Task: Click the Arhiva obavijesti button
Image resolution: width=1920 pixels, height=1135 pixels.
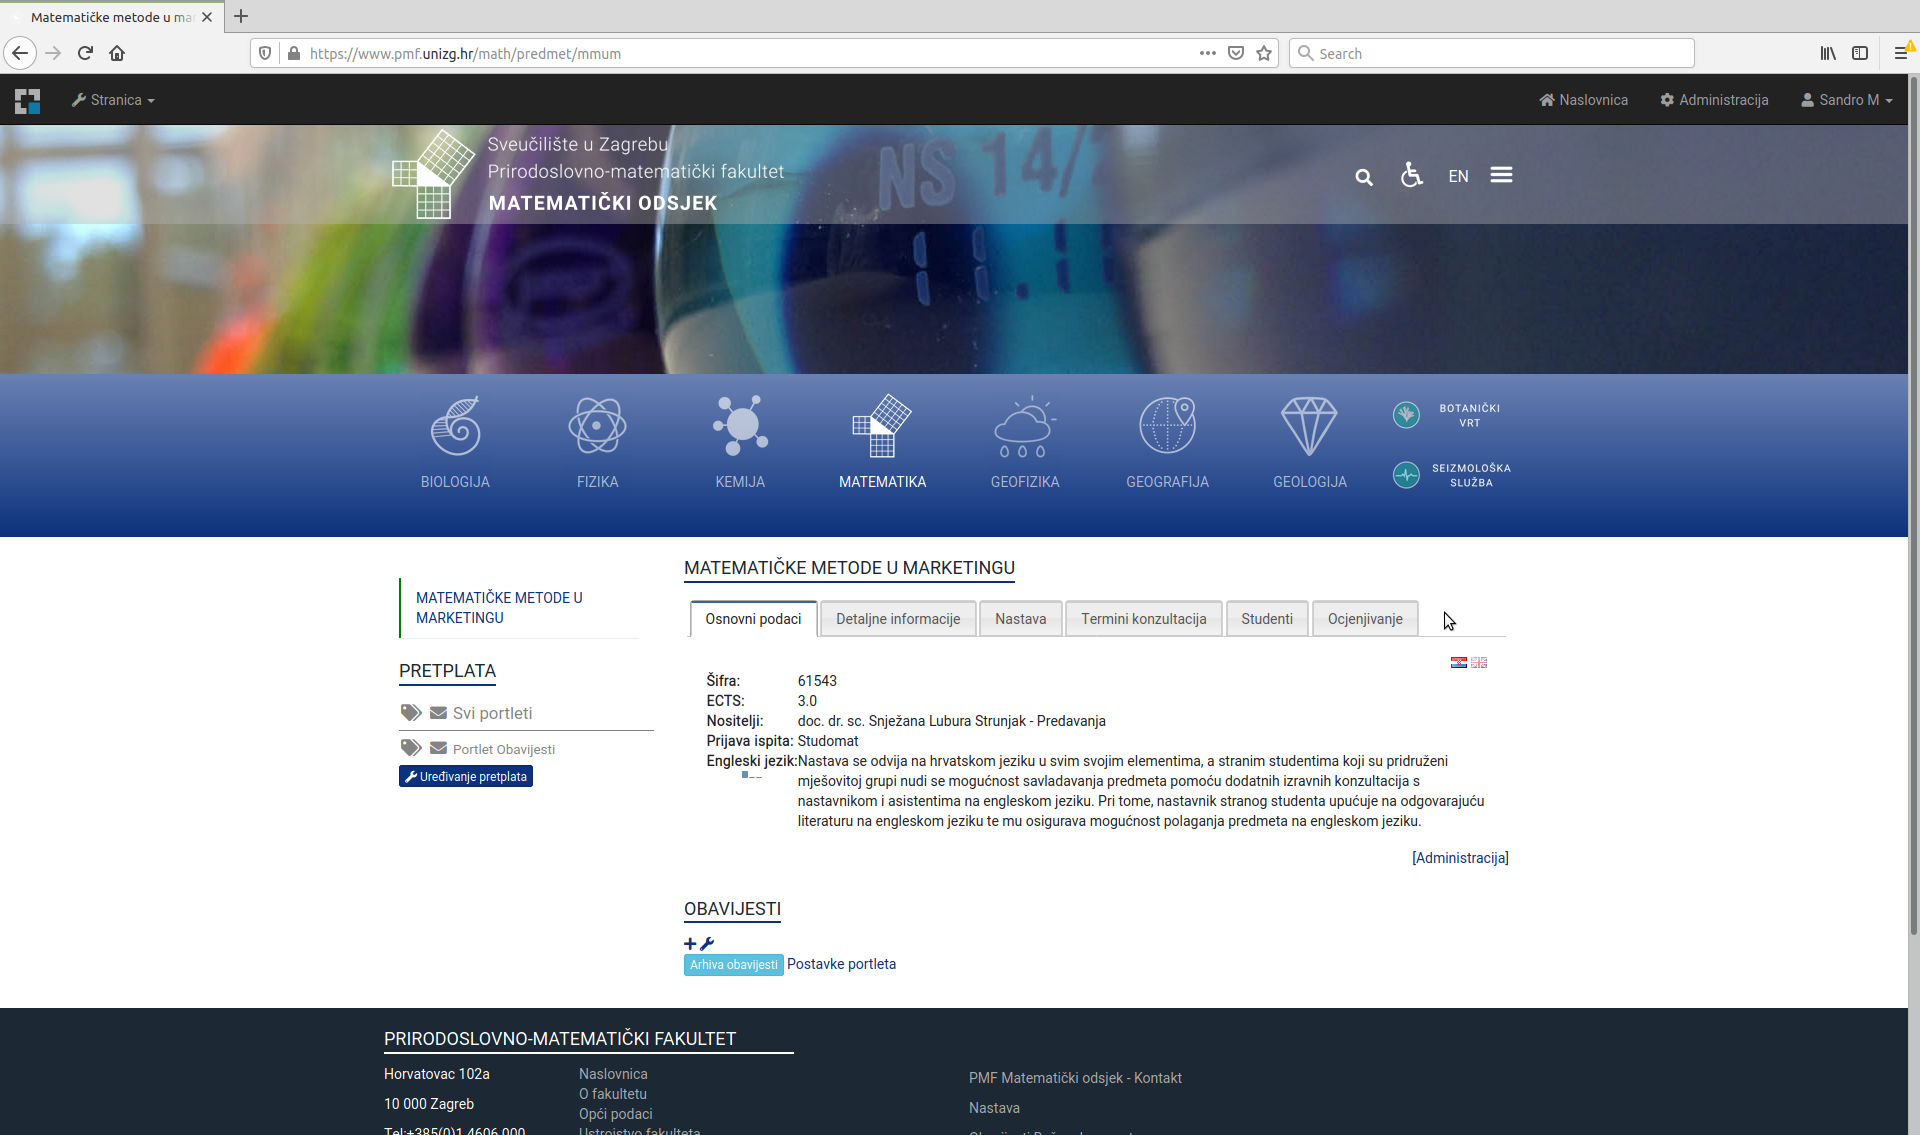Action: 733,965
